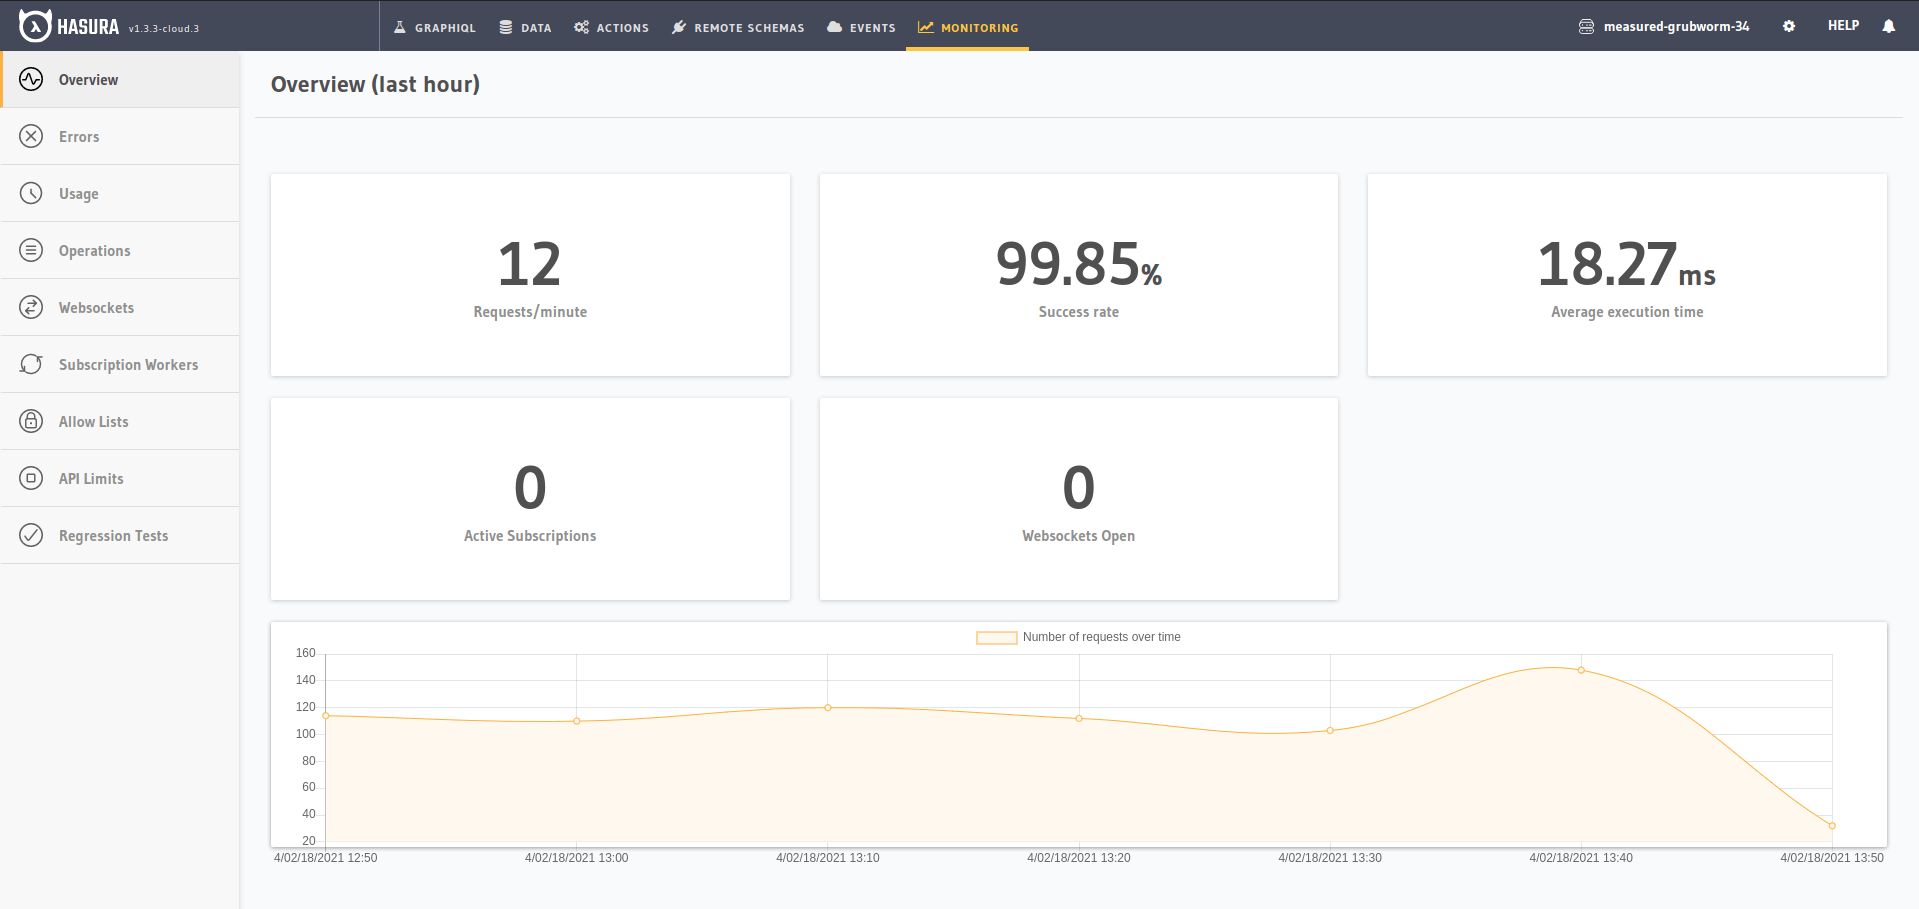Select API Limits in the sidebar

click(91, 479)
